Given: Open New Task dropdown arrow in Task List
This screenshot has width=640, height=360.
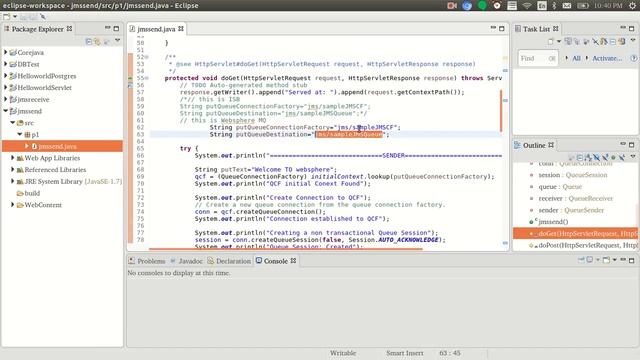Looking at the screenshot, I should point(559,41).
